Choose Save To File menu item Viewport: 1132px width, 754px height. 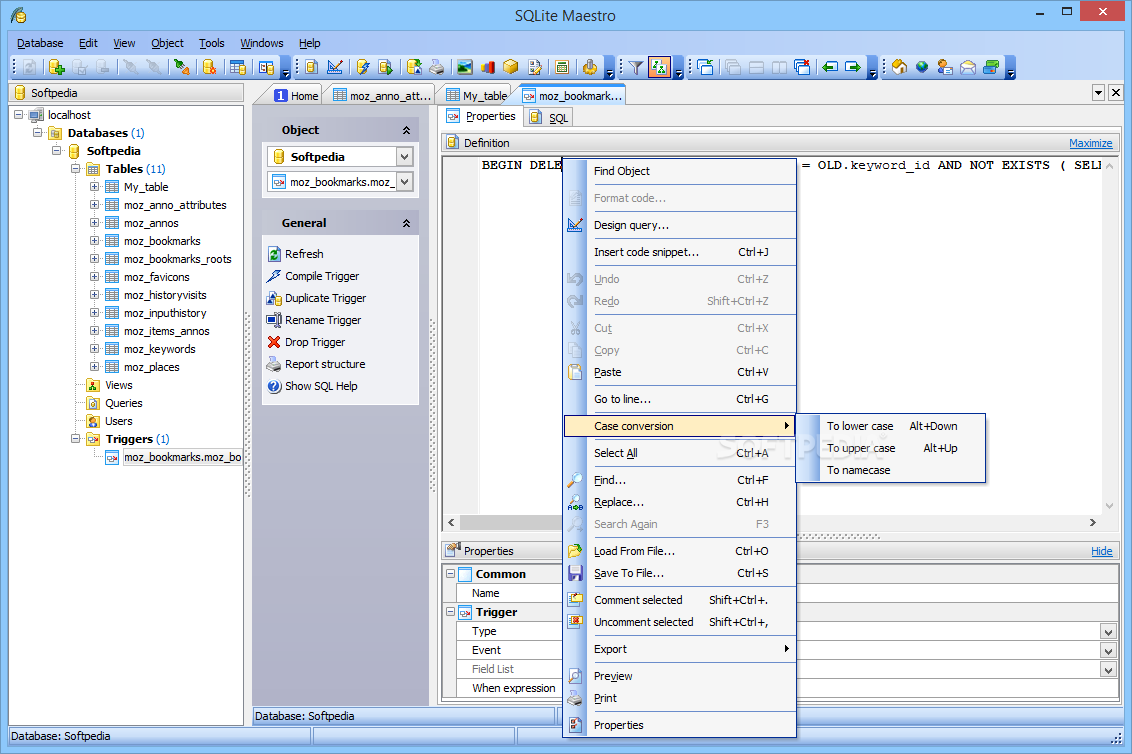tap(680, 573)
